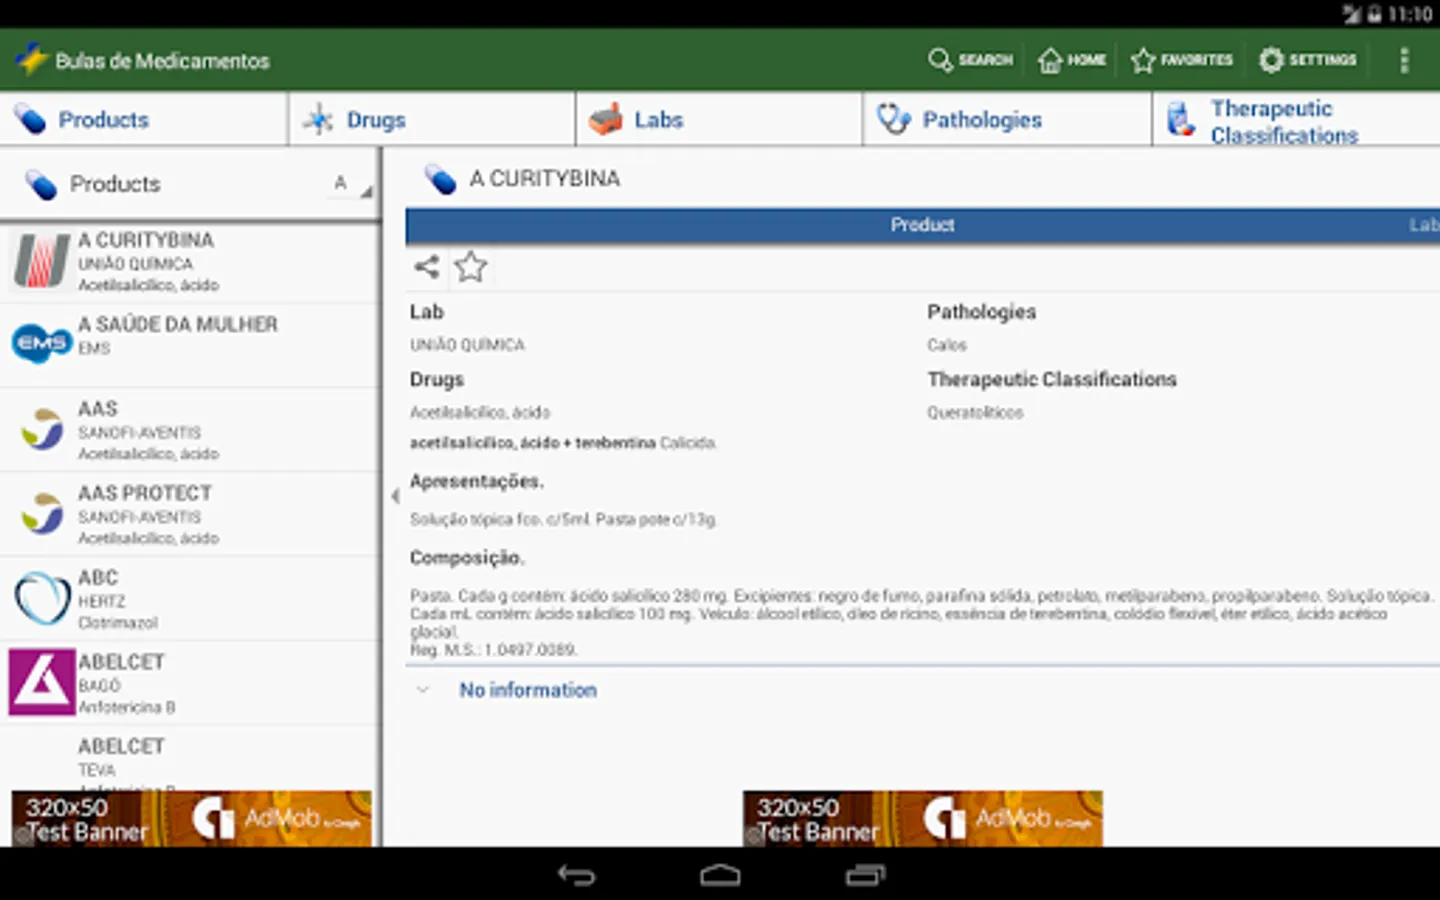Select the ABELCET Teva product entry
The width and height of the screenshot is (1440, 900).
tap(190, 760)
